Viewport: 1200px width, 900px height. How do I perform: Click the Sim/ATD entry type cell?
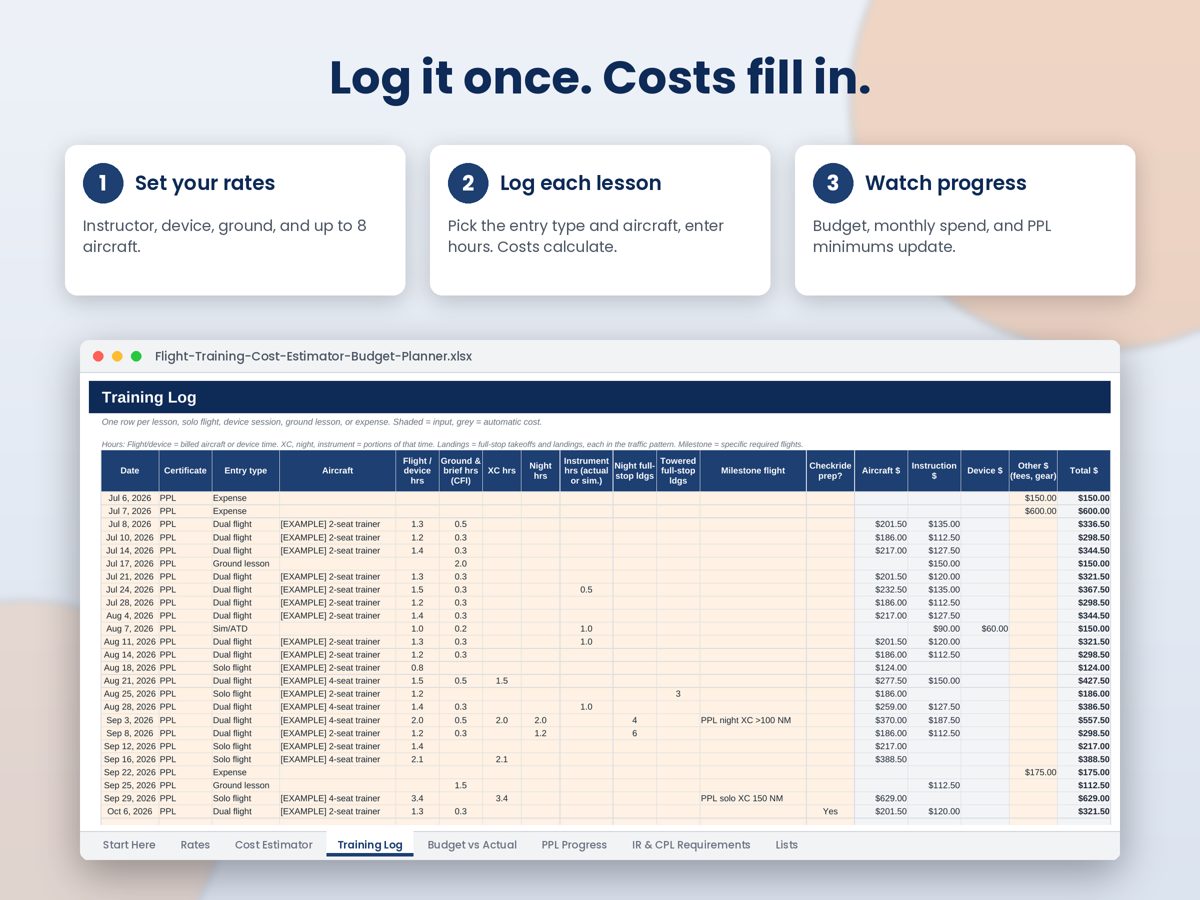click(245, 629)
